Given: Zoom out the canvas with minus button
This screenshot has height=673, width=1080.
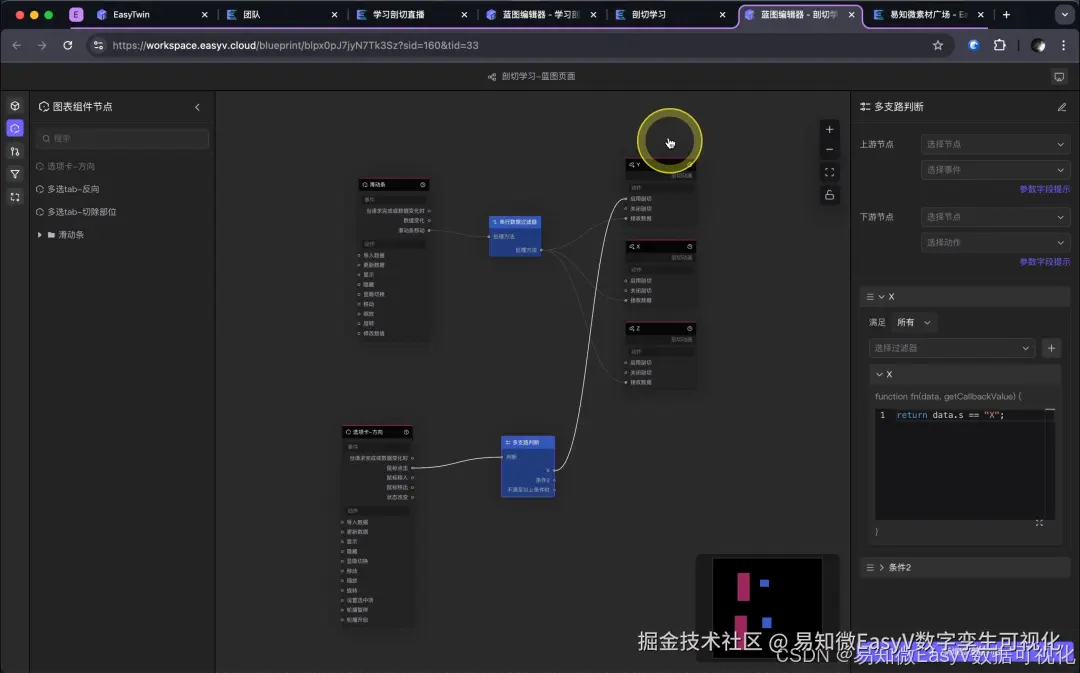Looking at the screenshot, I should click(829, 149).
